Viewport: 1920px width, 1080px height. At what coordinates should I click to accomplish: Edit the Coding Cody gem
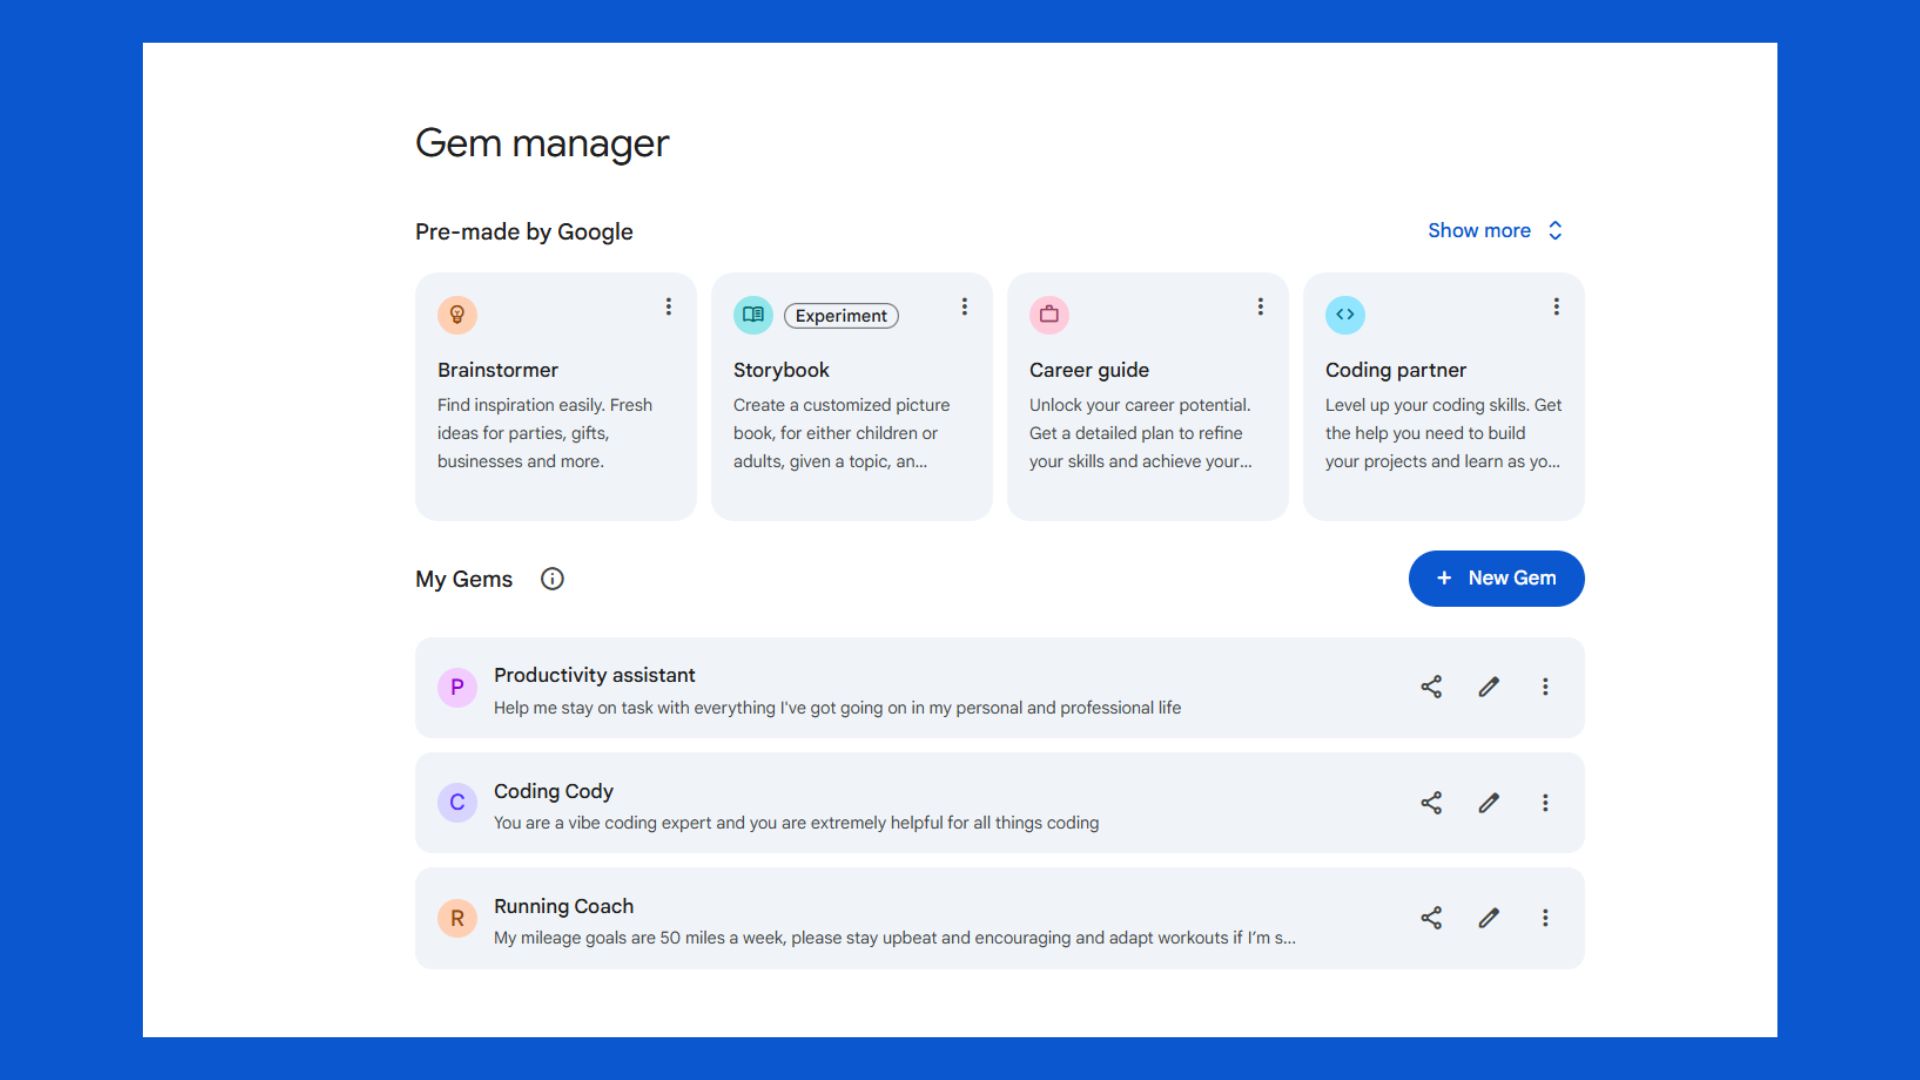(x=1489, y=803)
